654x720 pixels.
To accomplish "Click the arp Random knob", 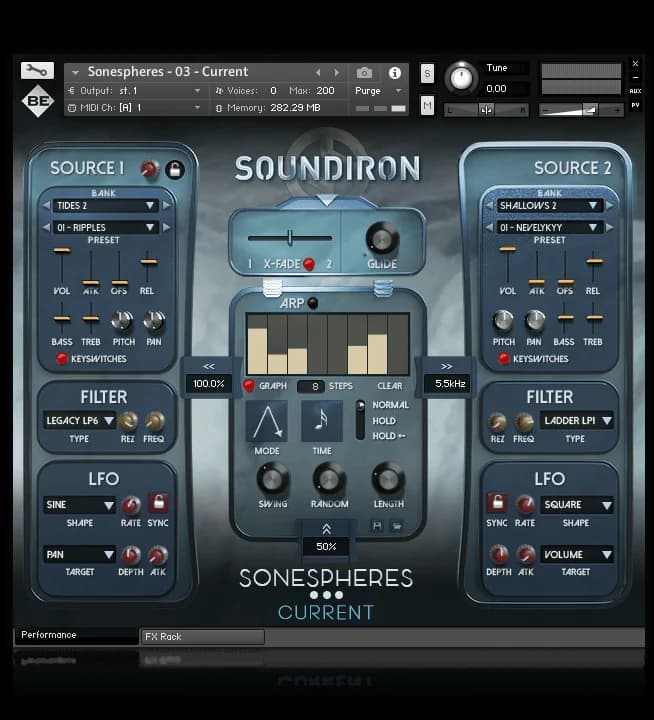I will tap(329, 480).
